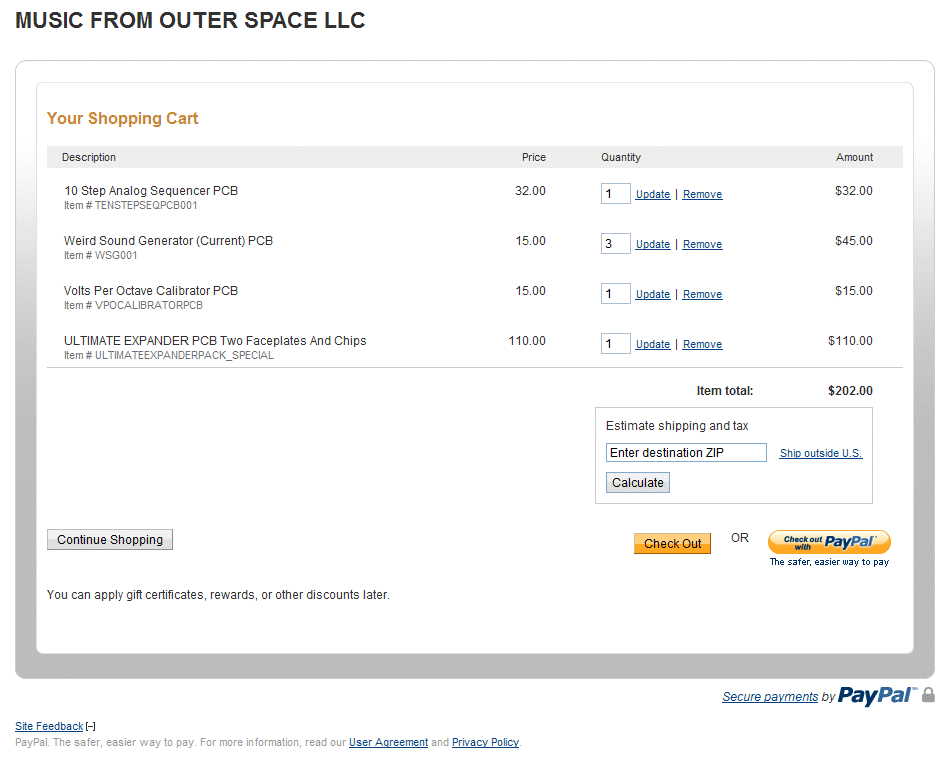The height and width of the screenshot is (759, 948).
Task: Remove the Volts Per Octave Calibrator PCB
Action: [x=702, y=295]
